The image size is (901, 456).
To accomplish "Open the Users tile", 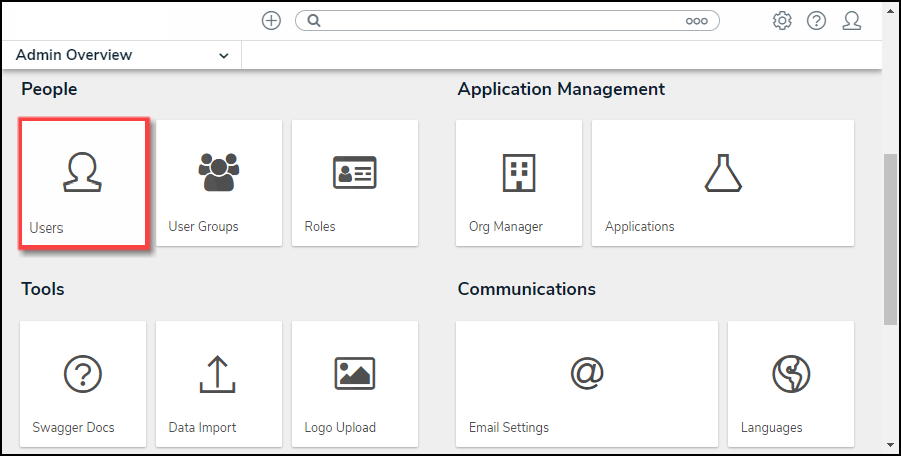I will (84, 183).
